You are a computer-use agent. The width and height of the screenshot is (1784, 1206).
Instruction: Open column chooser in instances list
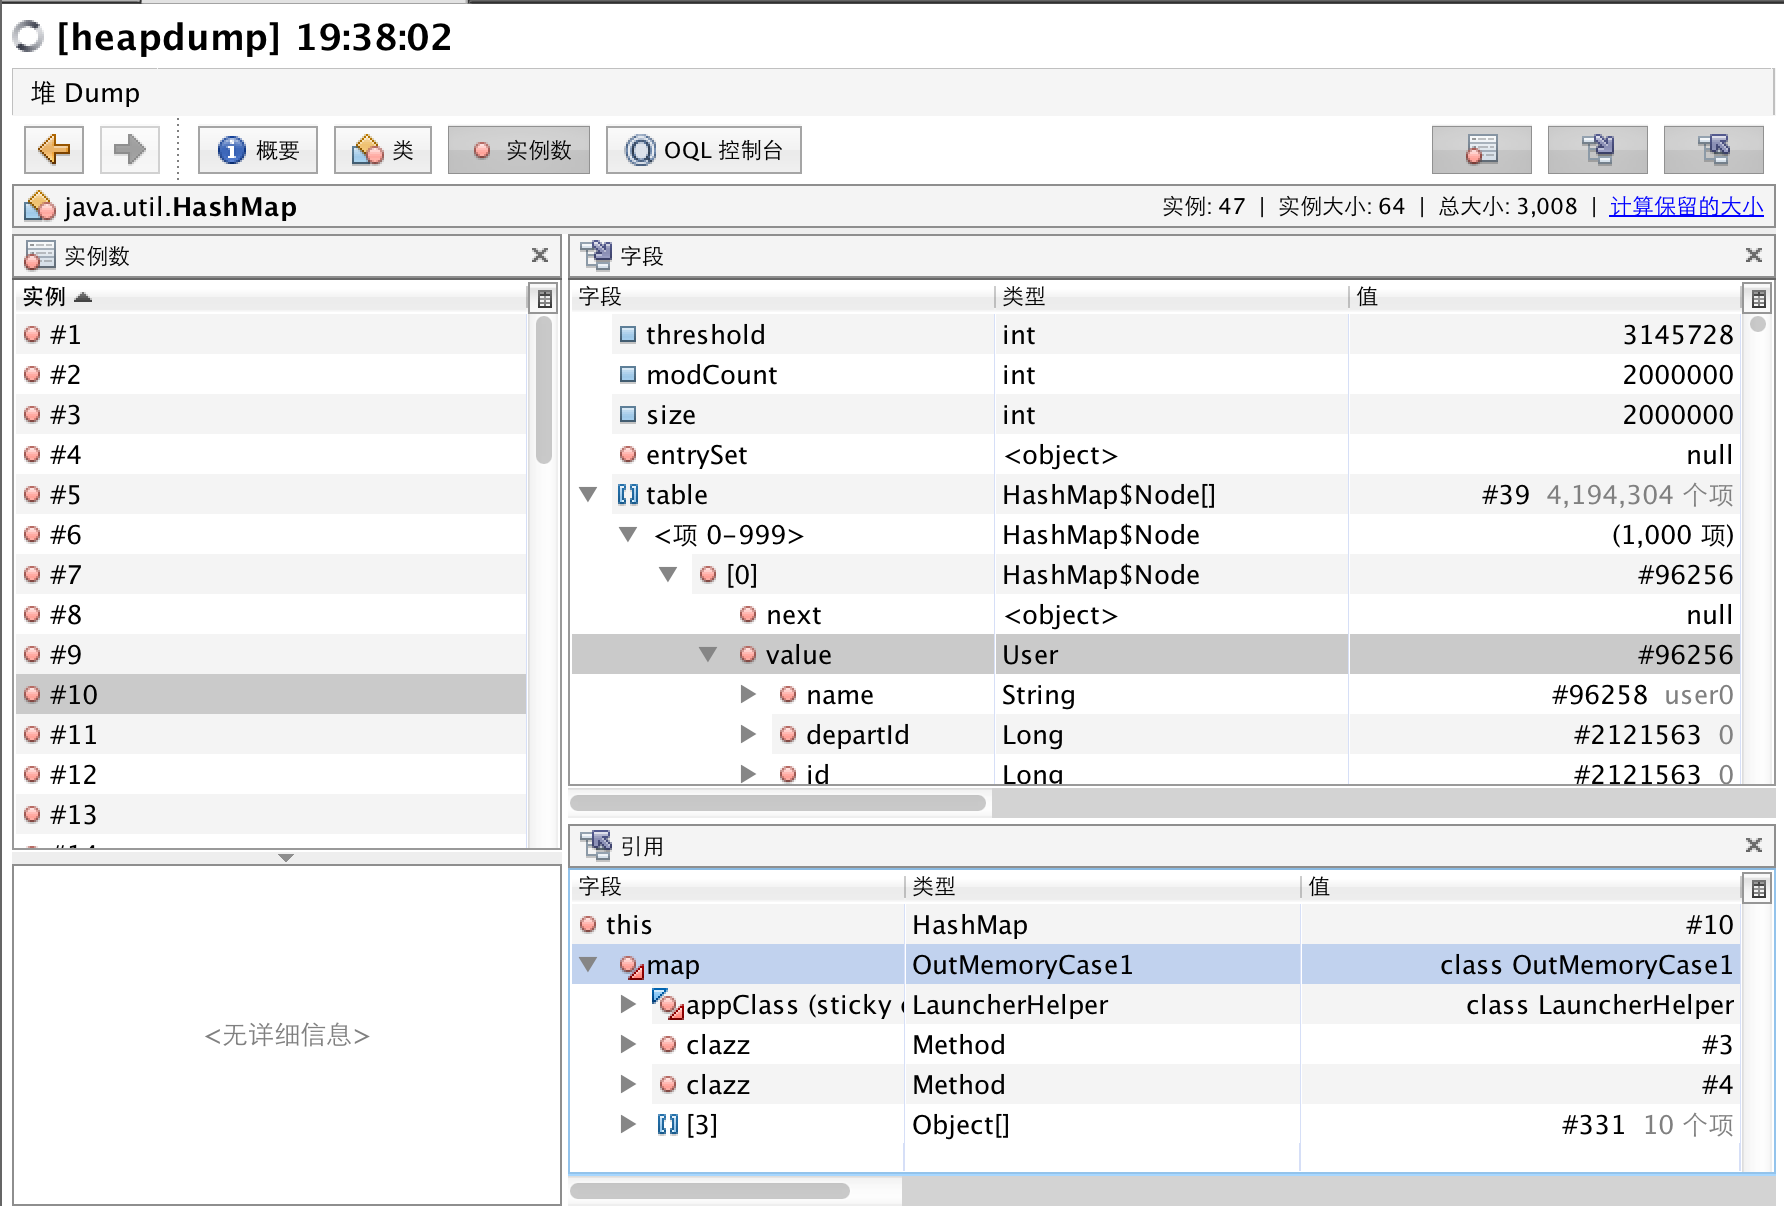pyautogui.click(x=544, y=298)
